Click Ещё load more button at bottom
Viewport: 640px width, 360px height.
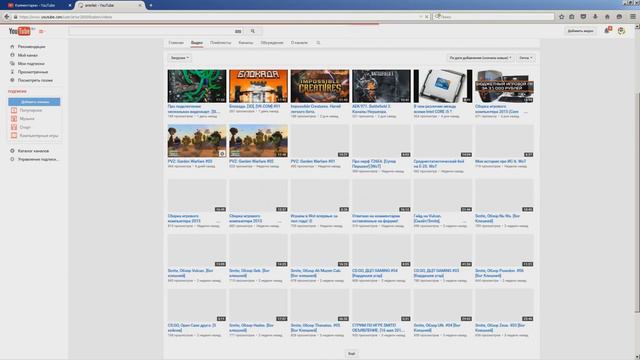pyautogui.click(x=351, y=354)
